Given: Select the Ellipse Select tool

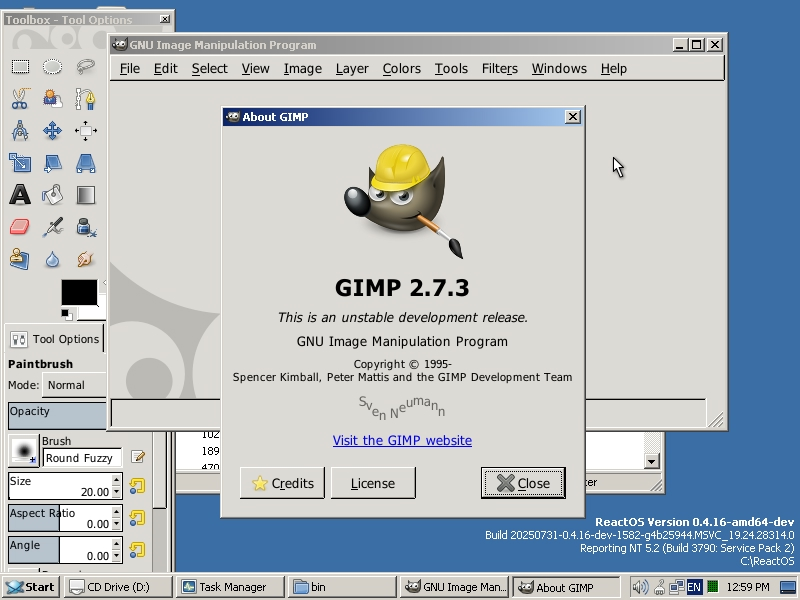Looking at the screenshot, I should coord(51,66).
